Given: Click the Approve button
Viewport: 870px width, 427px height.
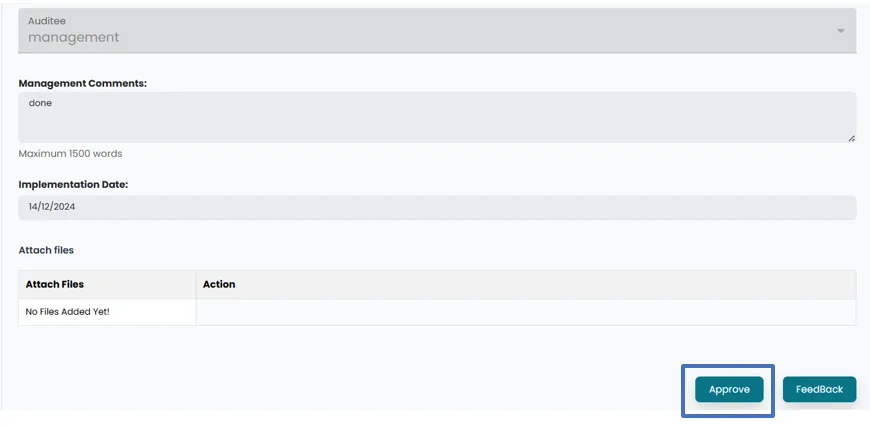Looking at the screenshot, I should coord(729,389).
